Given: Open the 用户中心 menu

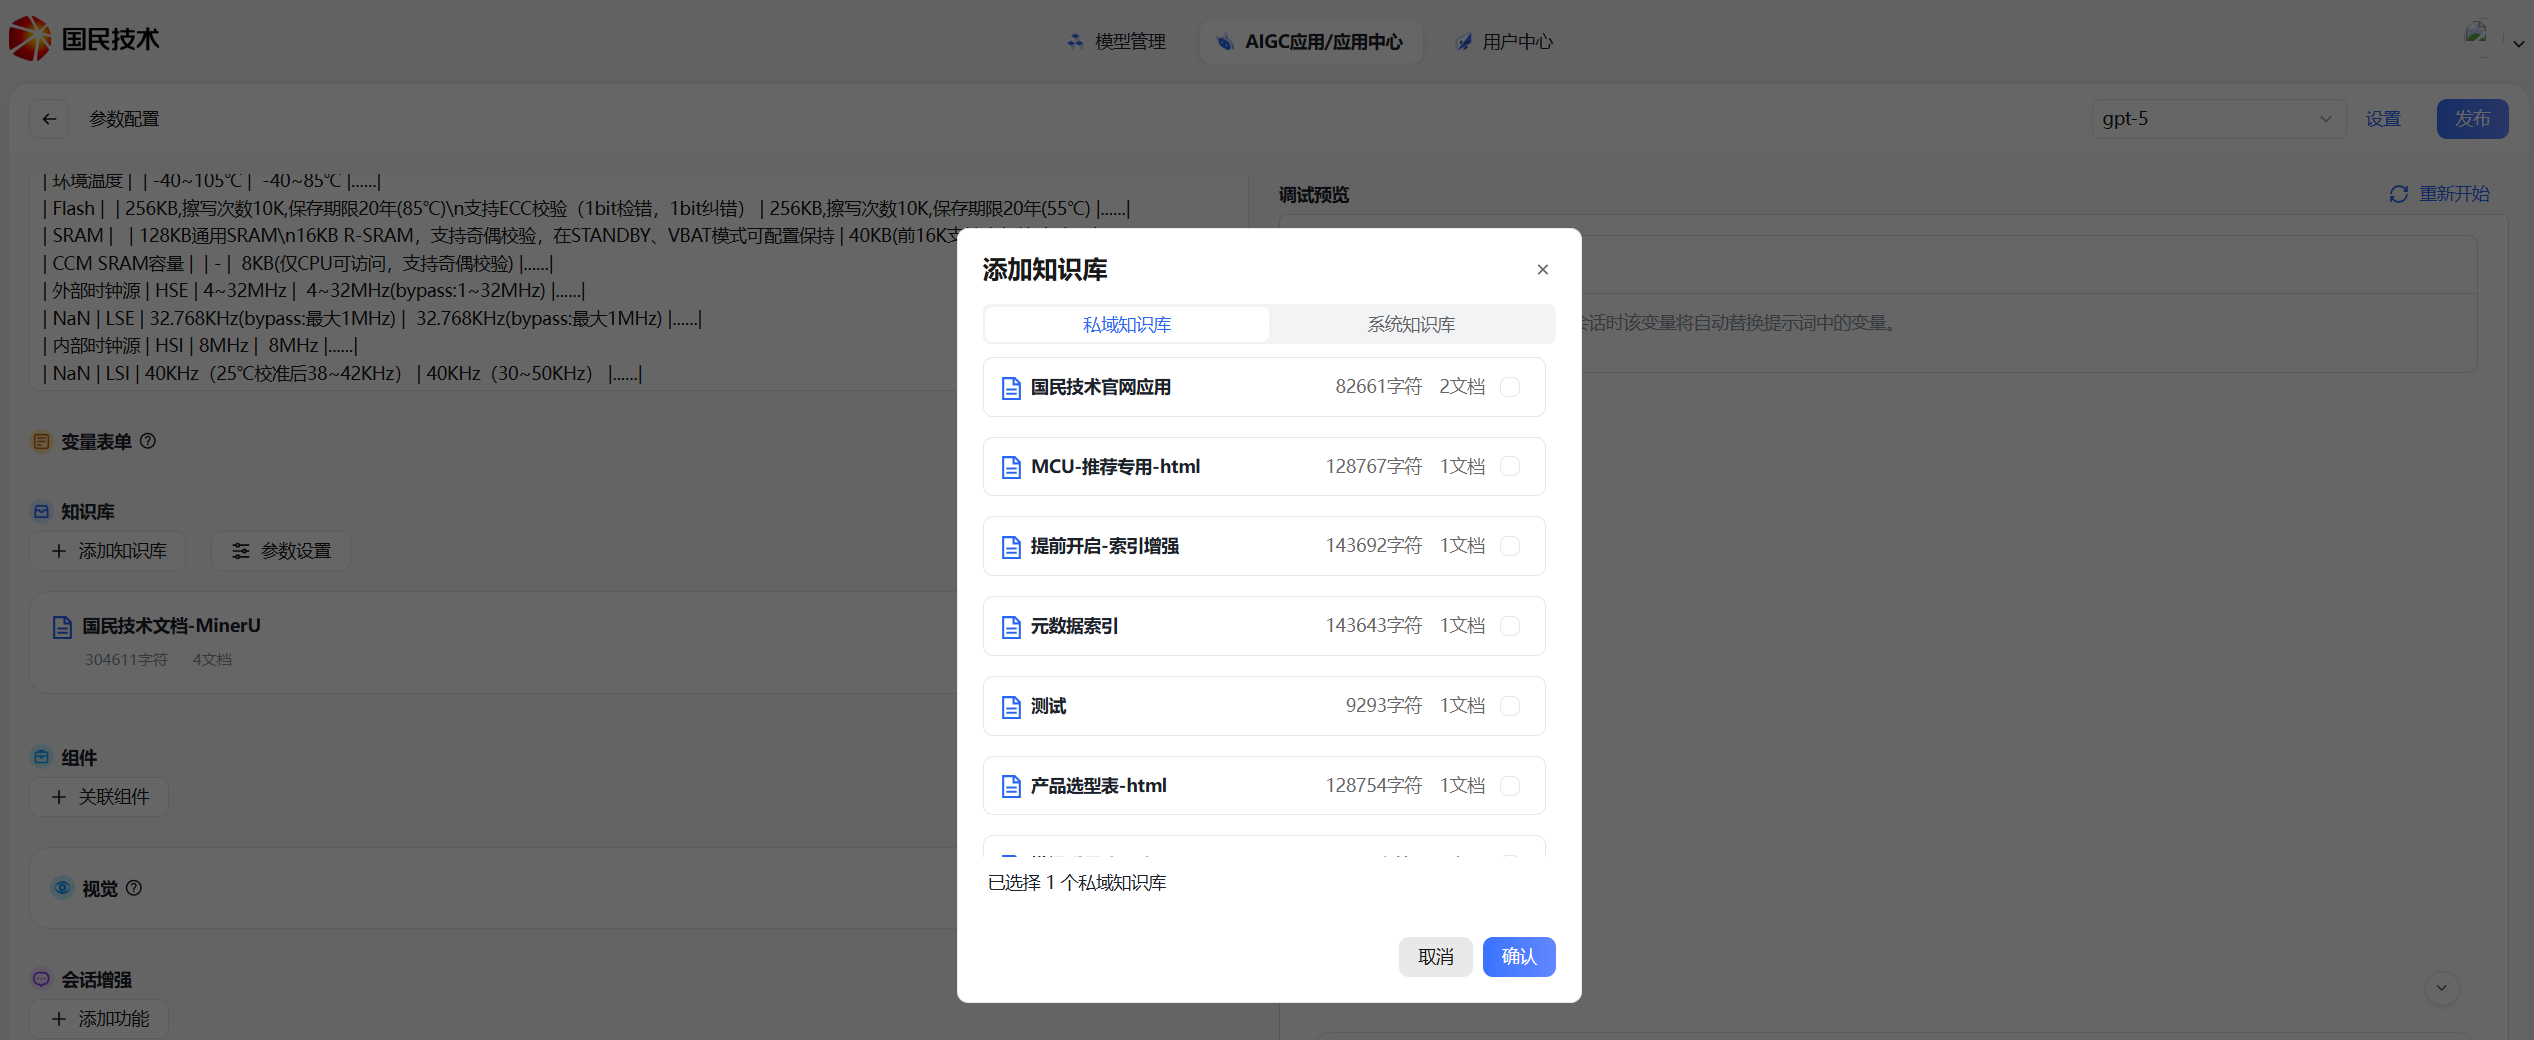Looking at the screenshot, I should pos(1504,42).
